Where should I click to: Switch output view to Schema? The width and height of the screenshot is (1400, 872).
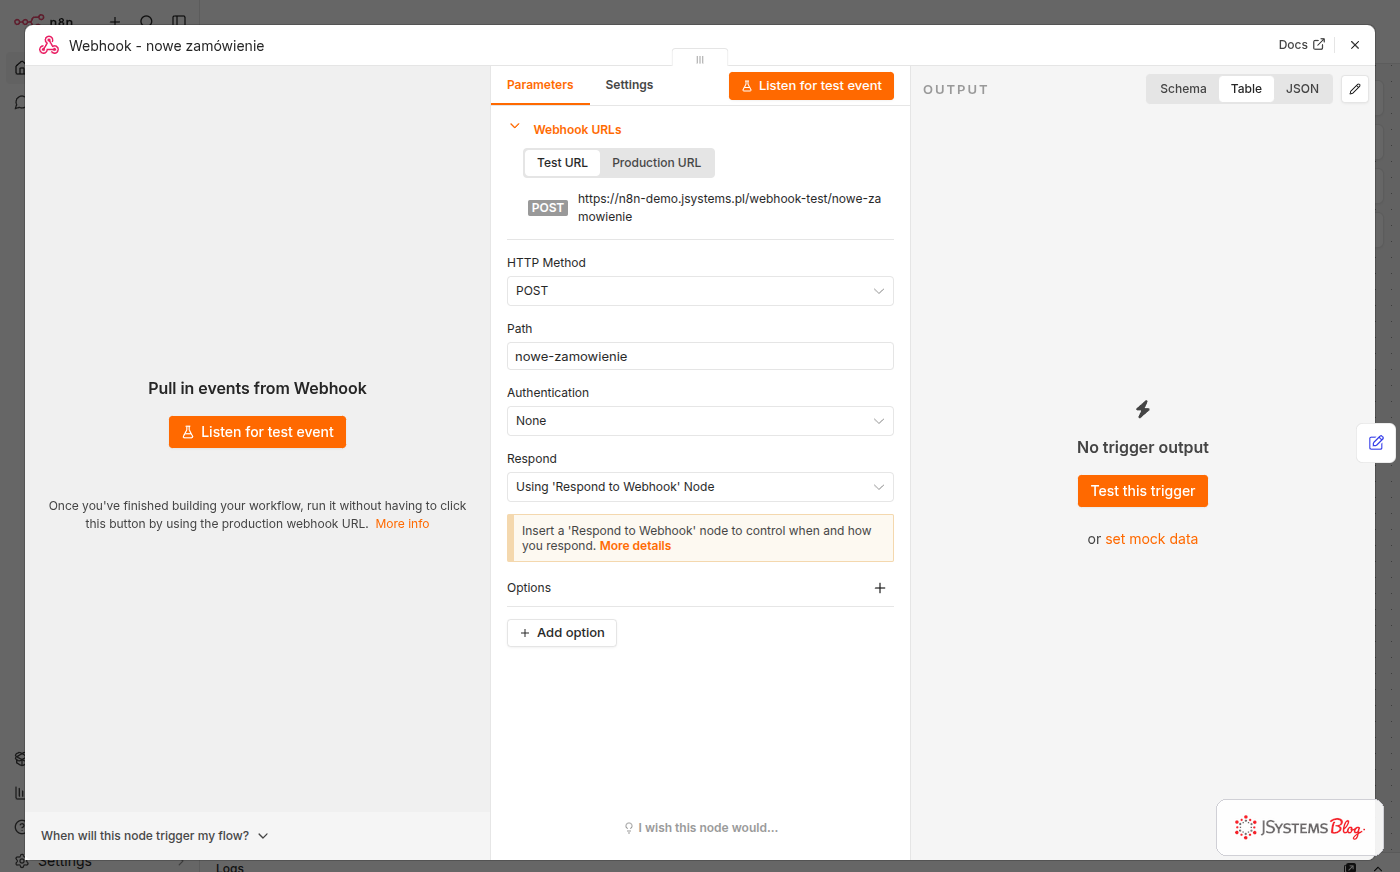click(x=1183, y=89)
